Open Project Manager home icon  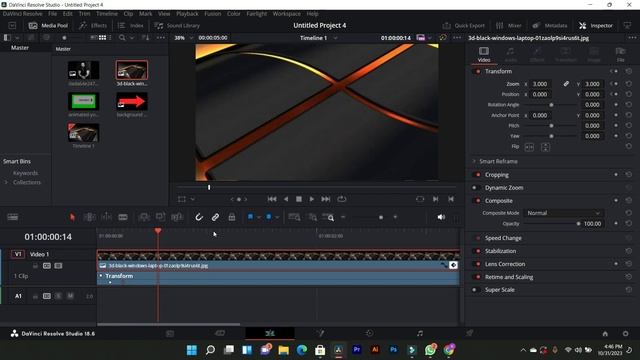tap(605, 334)
